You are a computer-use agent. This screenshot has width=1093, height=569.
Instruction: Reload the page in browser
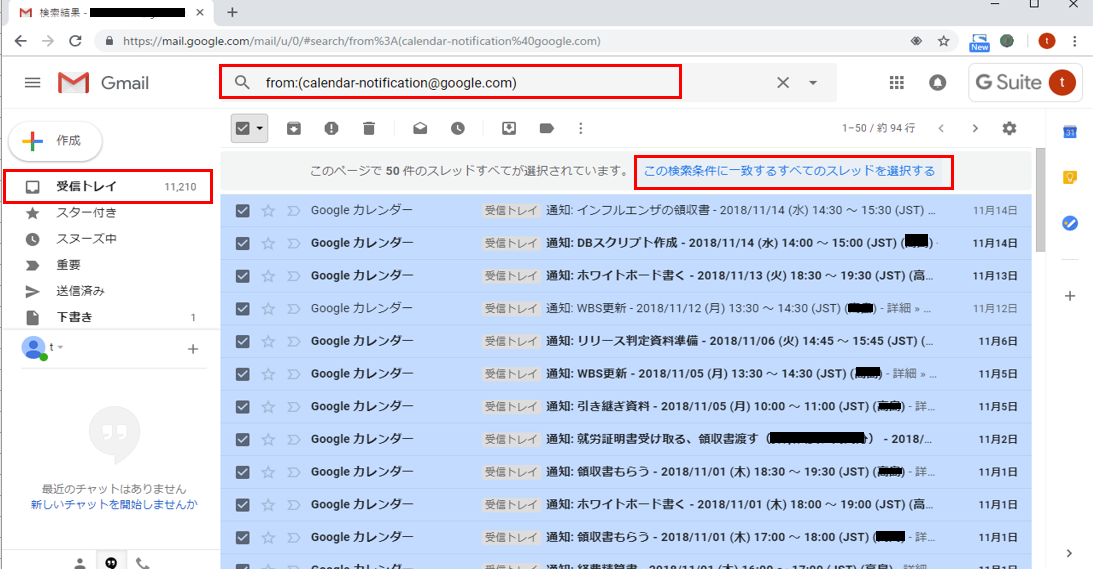pyautogui.click(x=75, y=40)
